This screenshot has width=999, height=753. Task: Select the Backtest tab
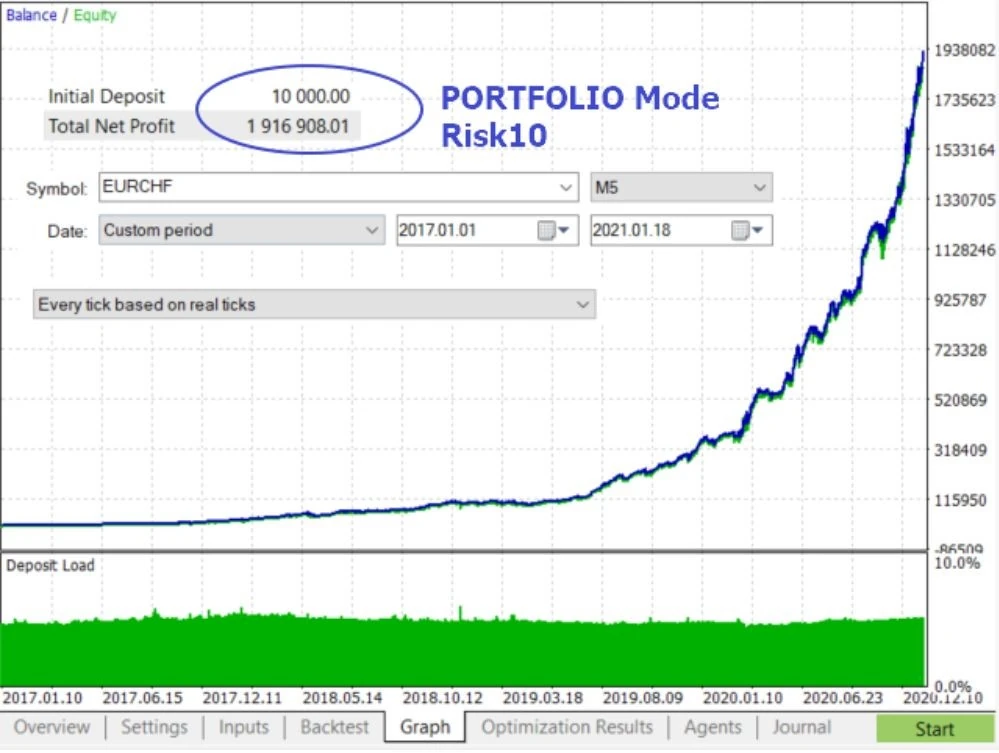tap(334, 727)
